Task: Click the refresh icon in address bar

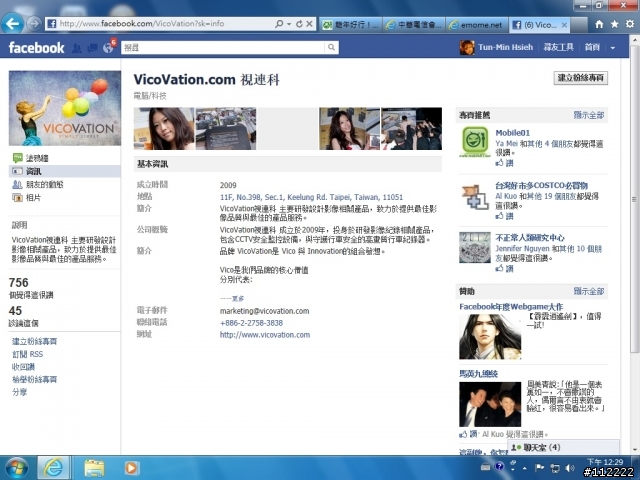Action: [x=299, y=24]
